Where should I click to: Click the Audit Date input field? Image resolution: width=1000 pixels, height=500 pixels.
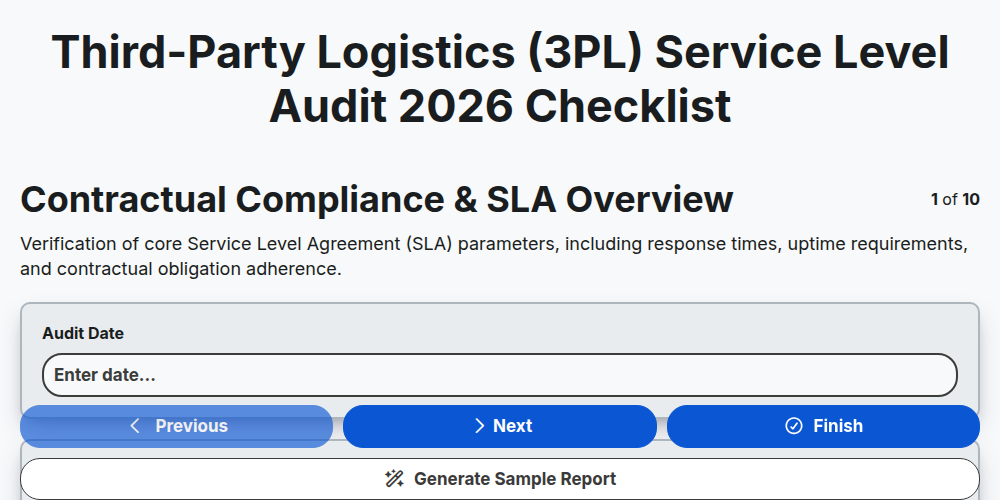(x=499, y=375)
